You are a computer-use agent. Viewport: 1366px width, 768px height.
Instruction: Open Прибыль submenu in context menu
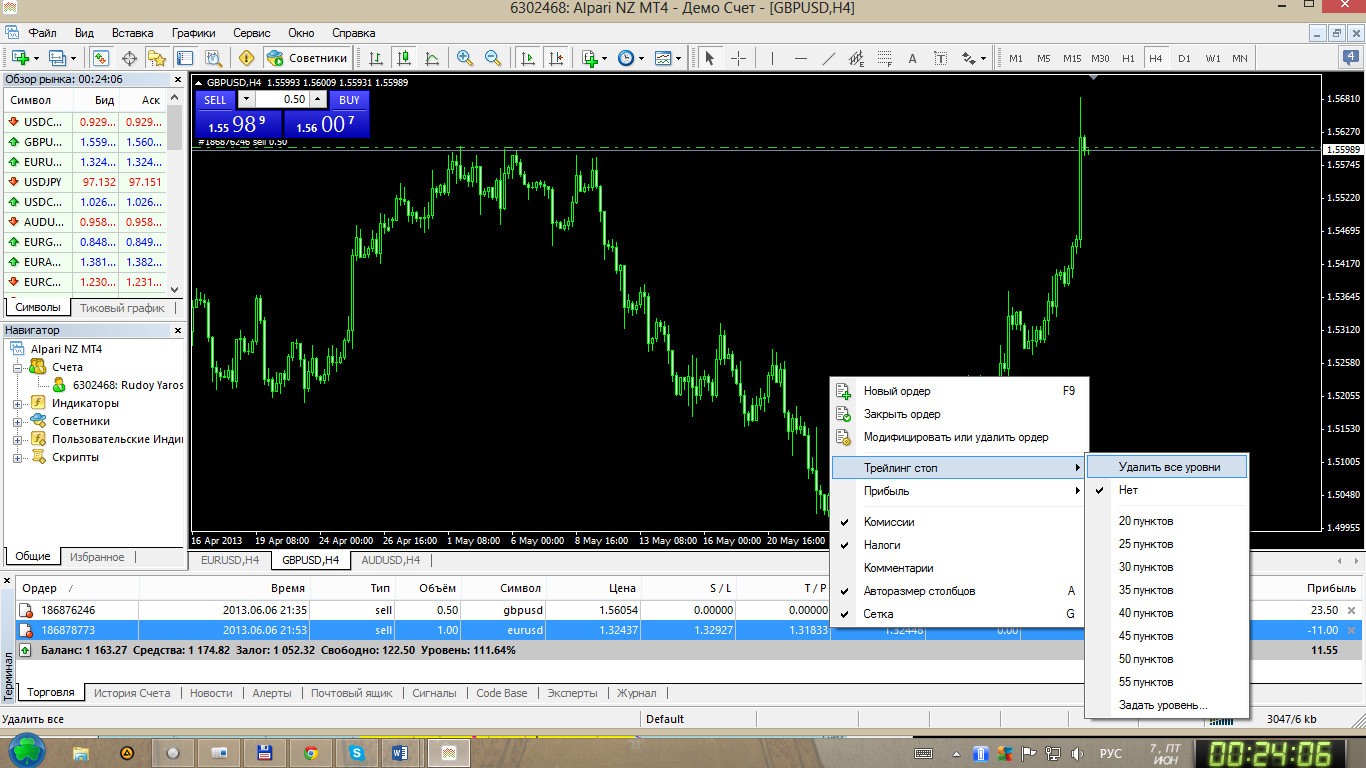point(958,491)
